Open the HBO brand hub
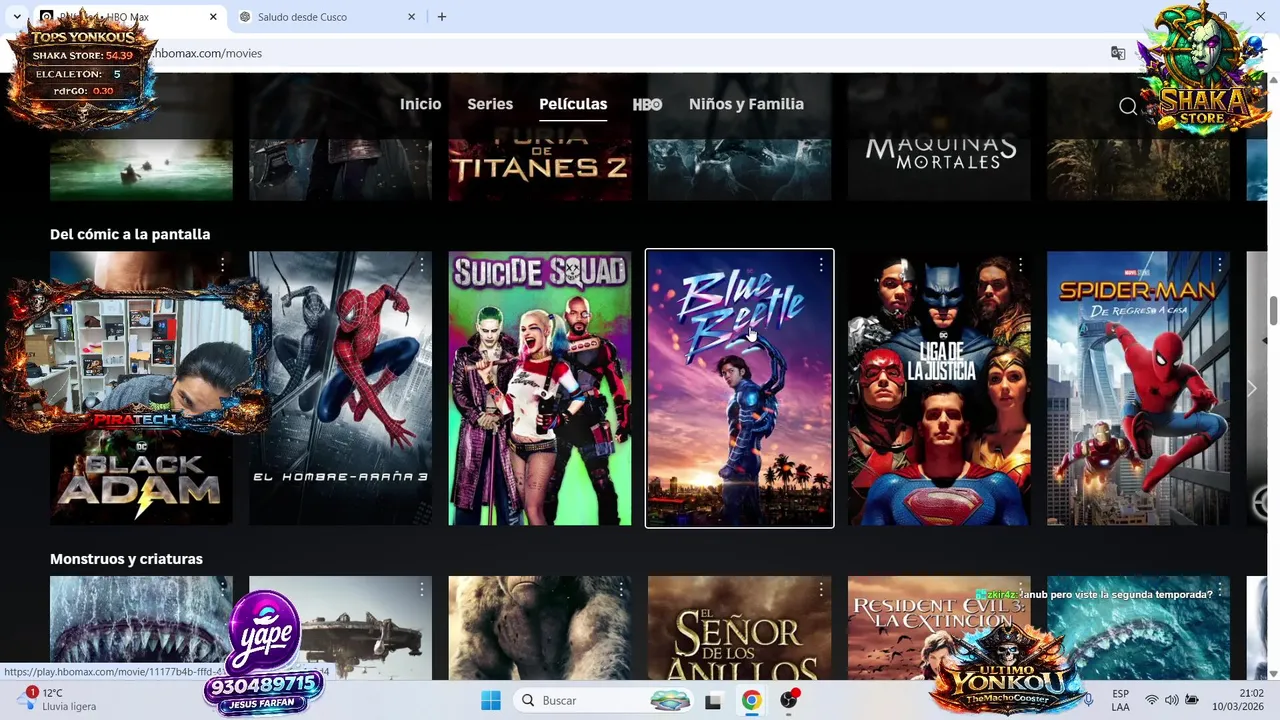Screen dimensions: 1280x720 click(x=647, y=104)
